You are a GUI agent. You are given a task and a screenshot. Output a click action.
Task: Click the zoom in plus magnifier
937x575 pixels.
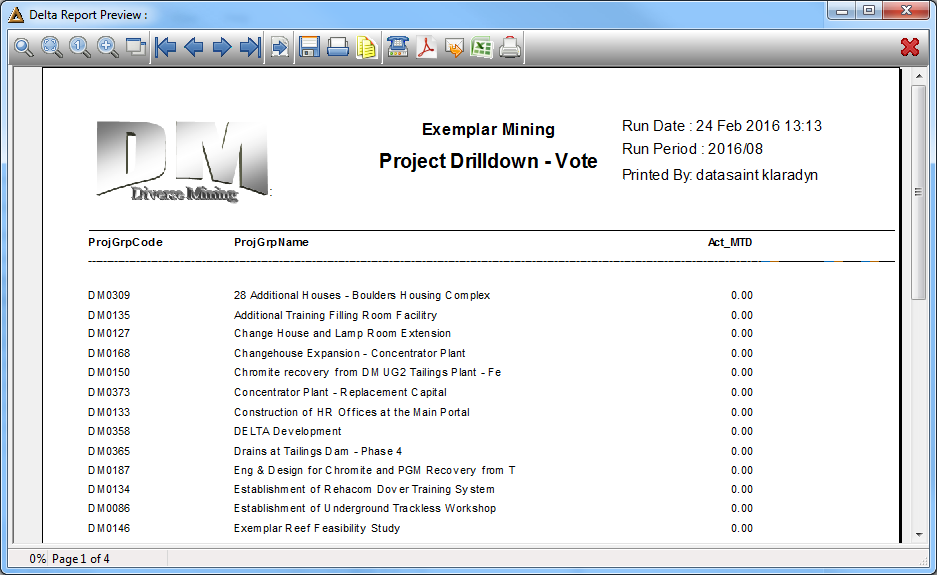coord(108,47)
